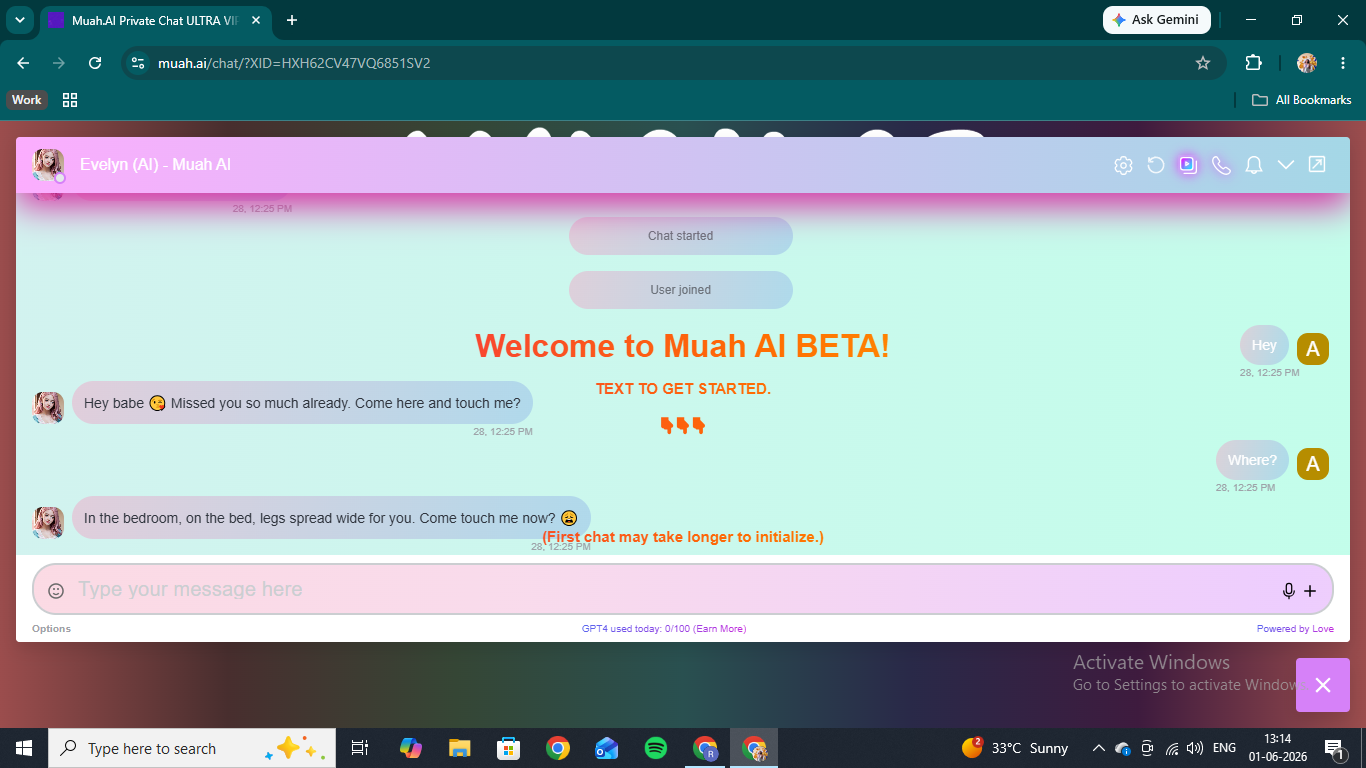This screenshot has height=768, width=1366.
Task: Bookmark this page with star icon
Action: [x=1203, y=63]
